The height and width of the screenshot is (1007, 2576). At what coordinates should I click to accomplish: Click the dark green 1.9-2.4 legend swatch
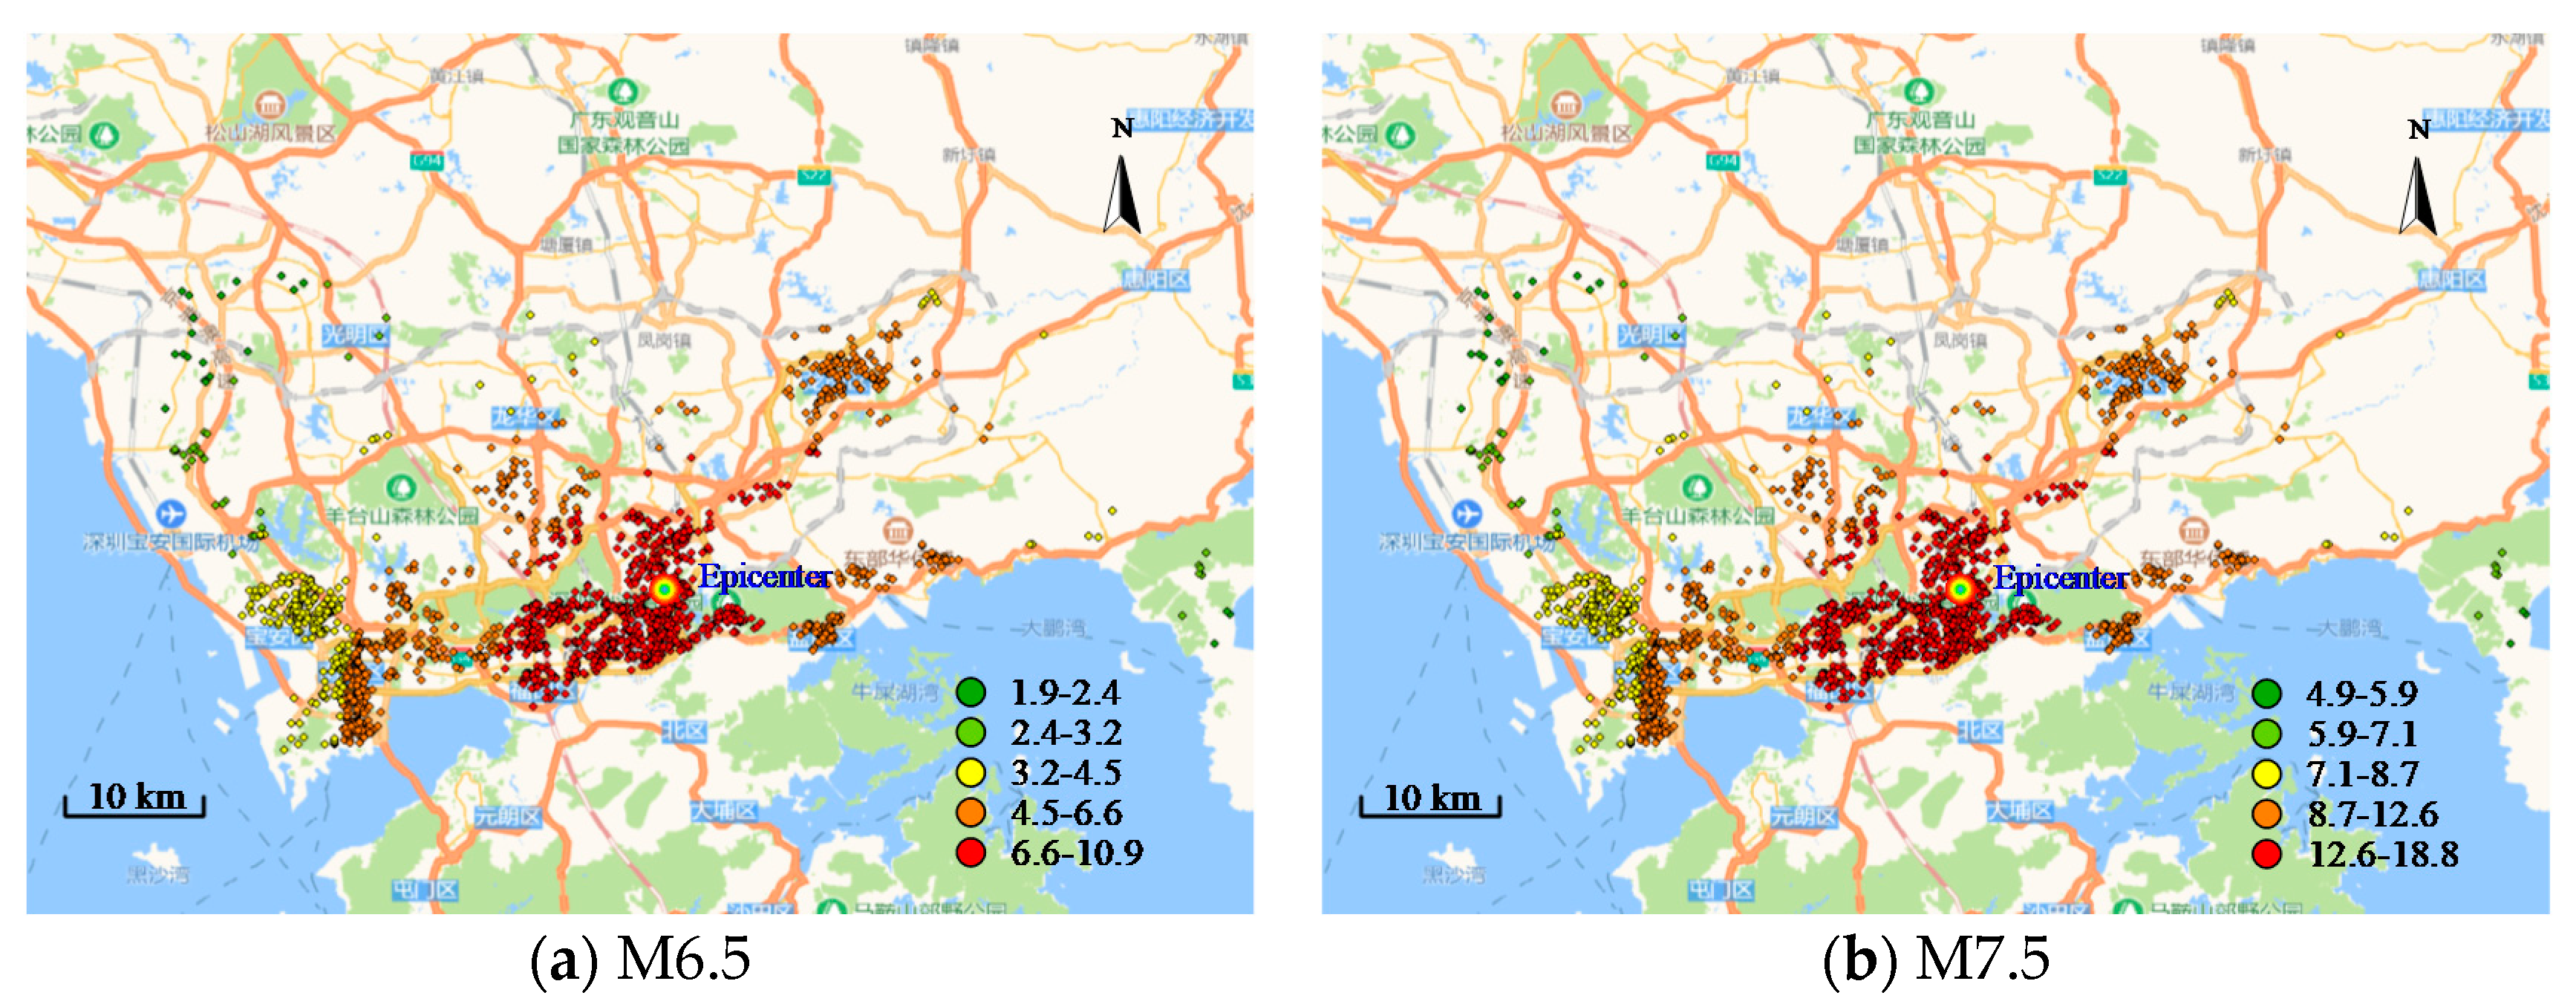971,692
